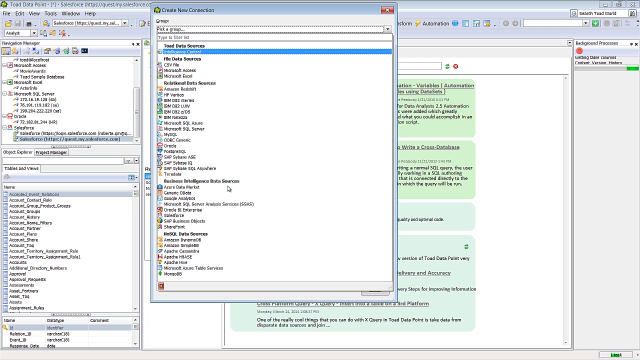The width and height of the screenshot is (640, 360).
Task: Open the File menu
Action: click(x=7, y=13)
